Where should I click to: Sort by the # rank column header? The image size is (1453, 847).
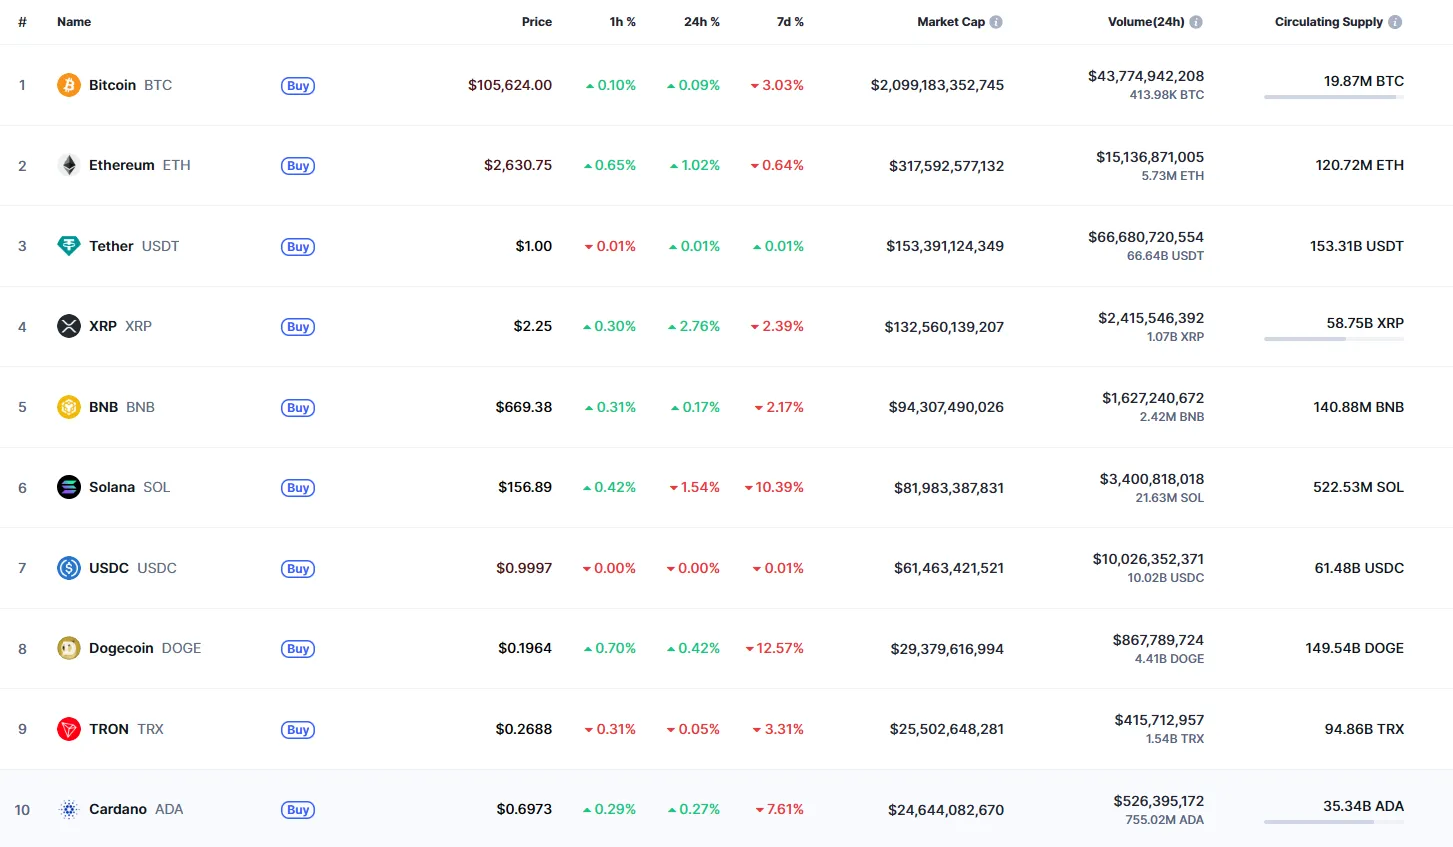click(22, 22)
